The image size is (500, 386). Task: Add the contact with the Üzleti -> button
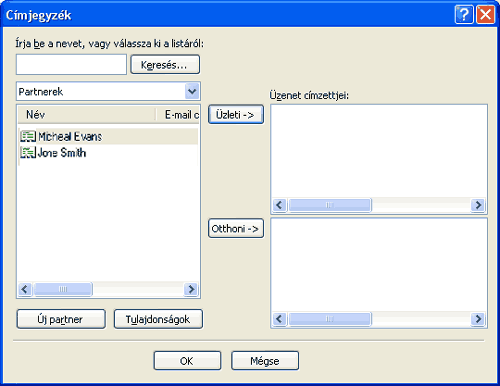click(x=236, y=115)
